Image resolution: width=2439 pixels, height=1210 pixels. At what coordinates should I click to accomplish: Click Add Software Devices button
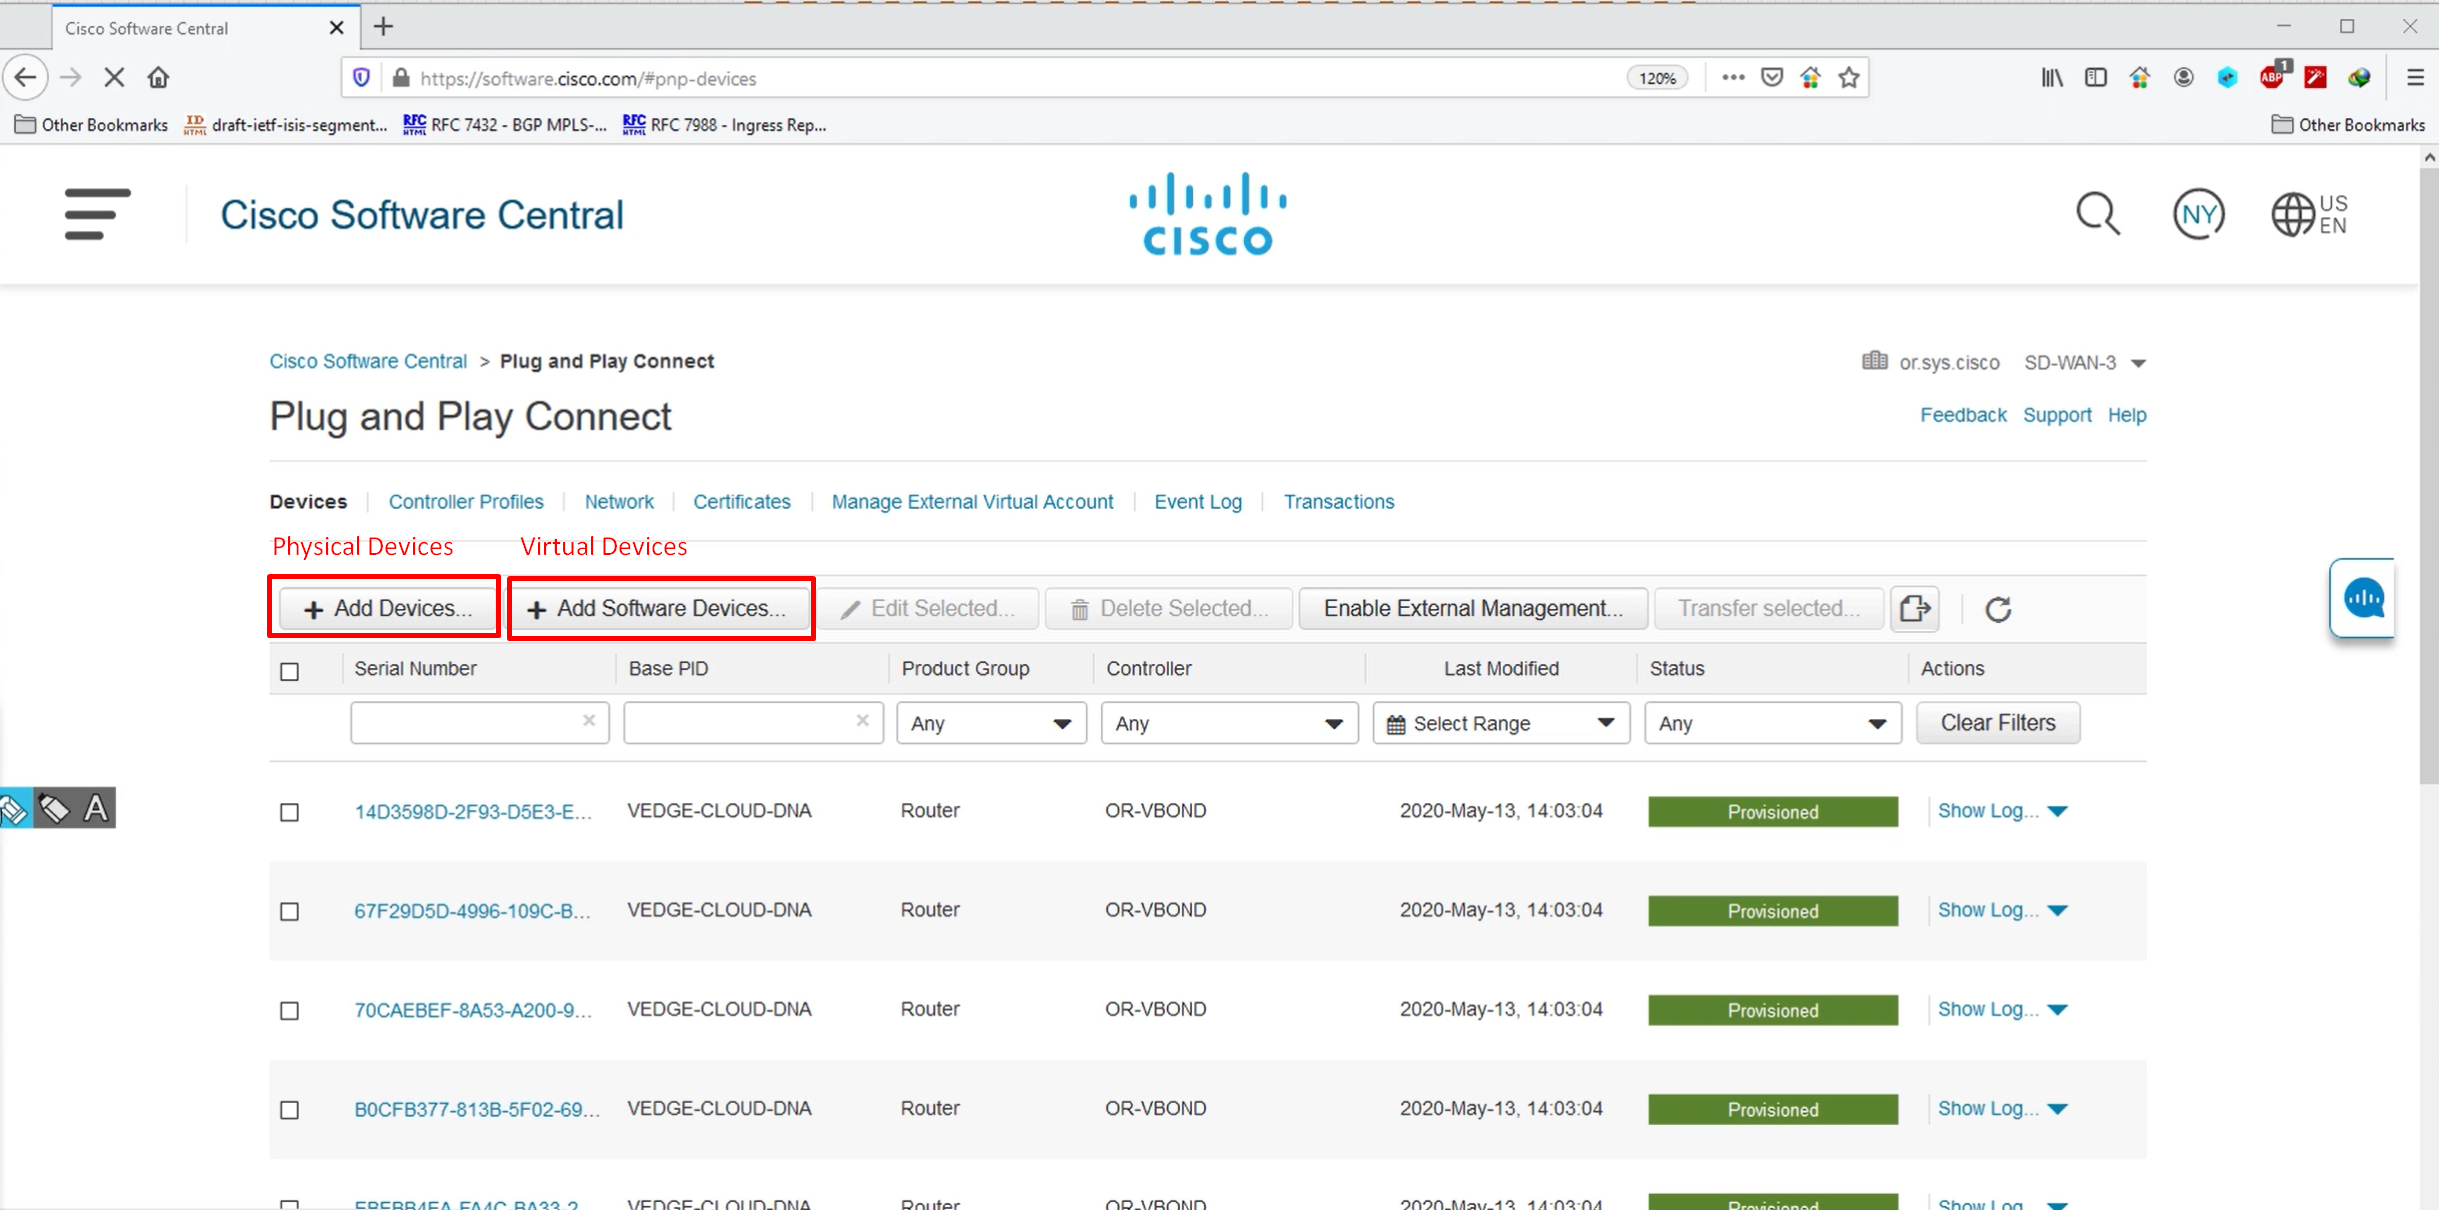pos(659,609)
